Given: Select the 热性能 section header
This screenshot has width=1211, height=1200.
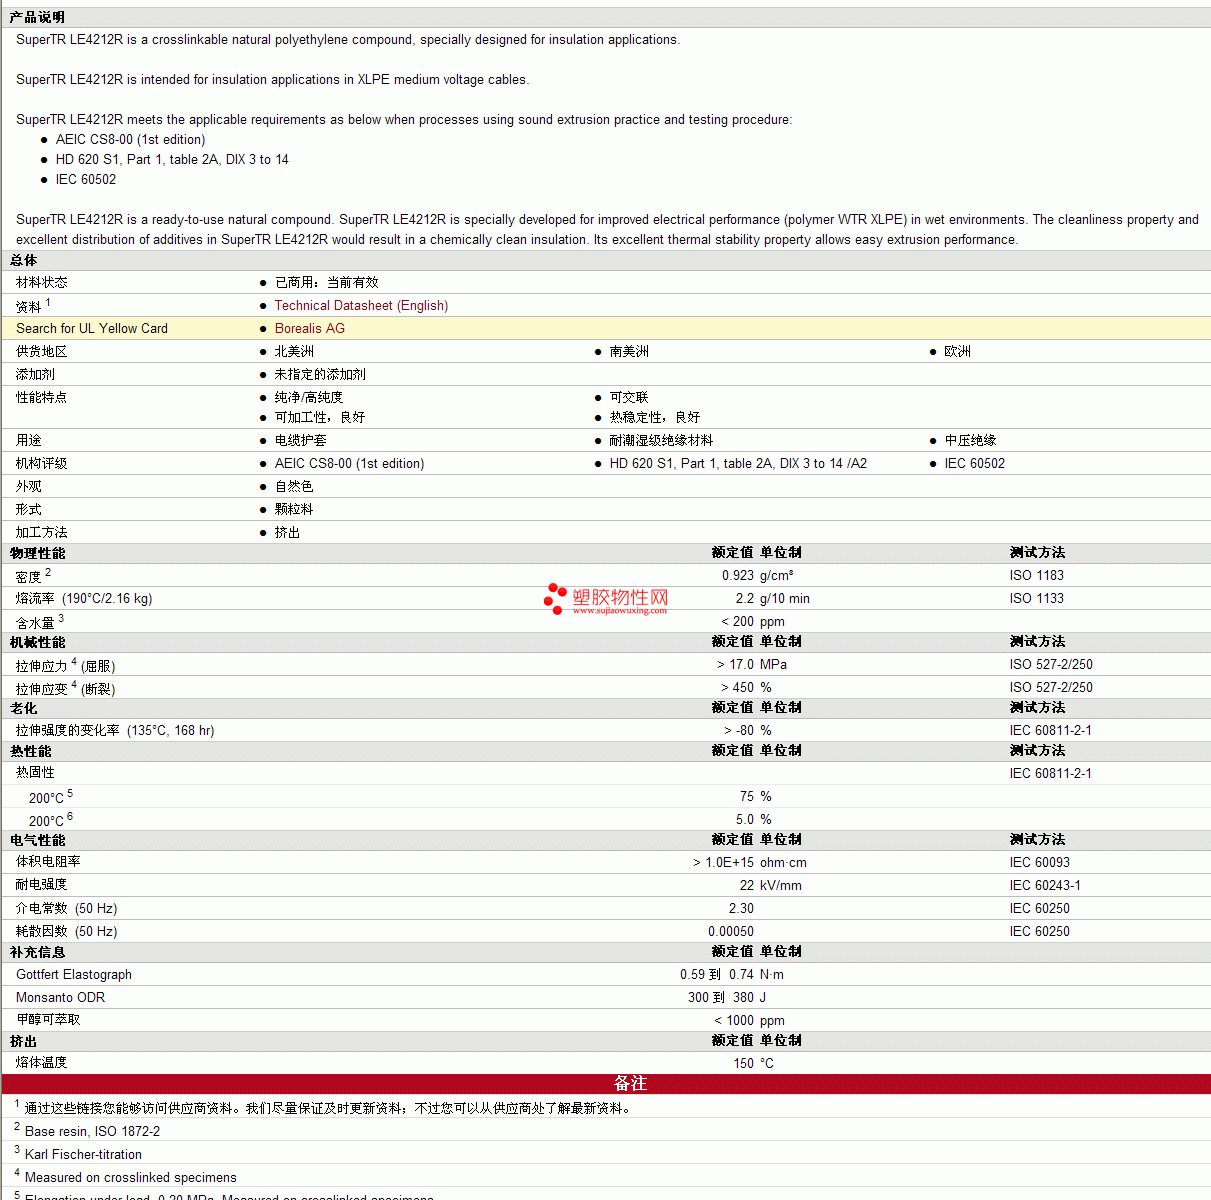Looking at the screenshot, I should 31,751.
